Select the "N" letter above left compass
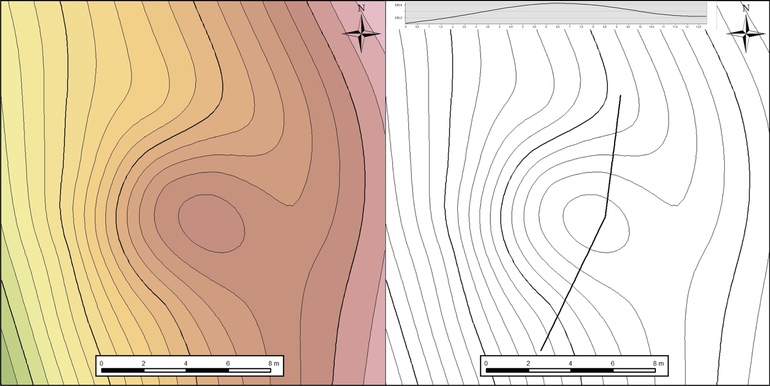 [361, 8]
